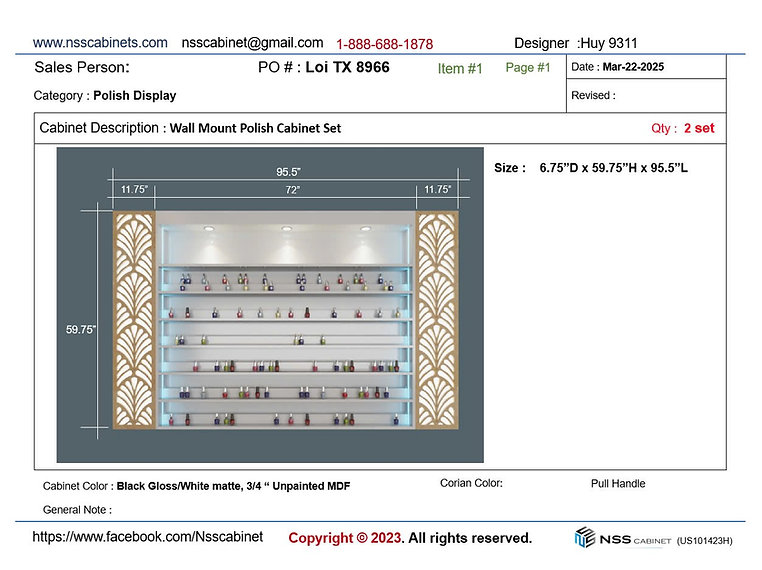Select the date Mar-22-2025
Viewport: 762px width, 570px height.
tap(633, 67)
